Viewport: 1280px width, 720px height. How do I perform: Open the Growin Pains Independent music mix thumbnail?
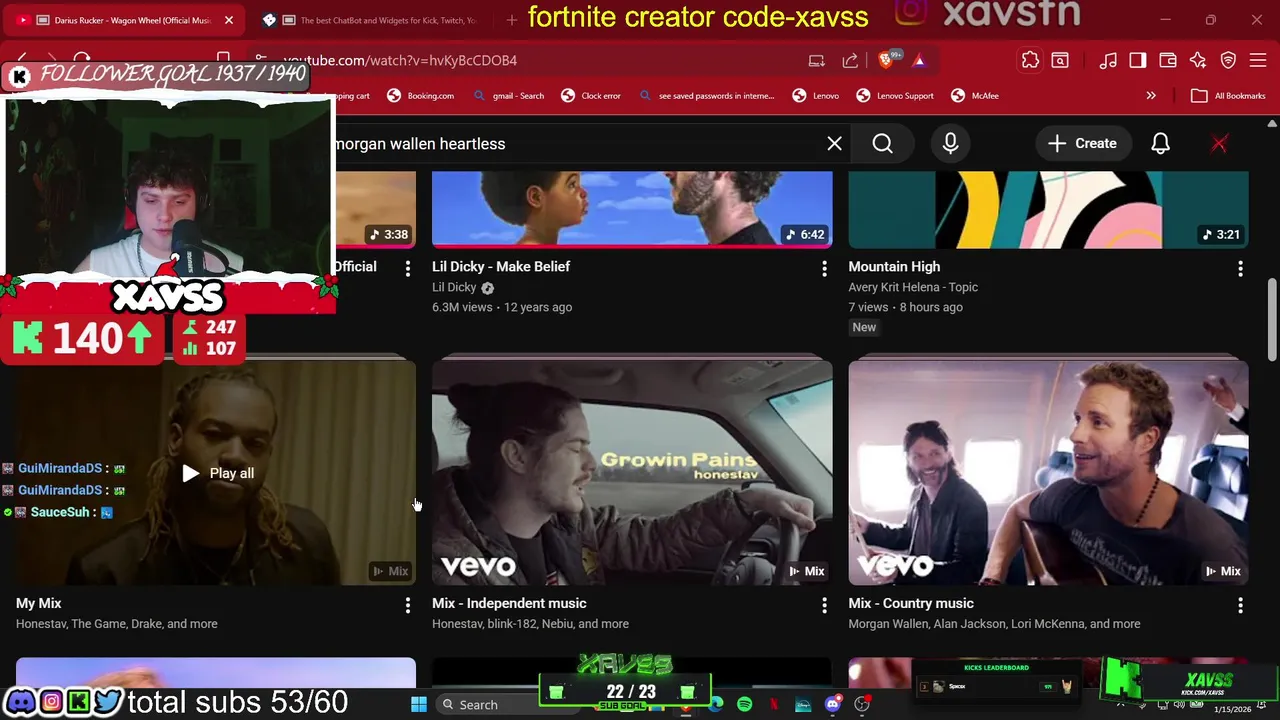(632, 472)
